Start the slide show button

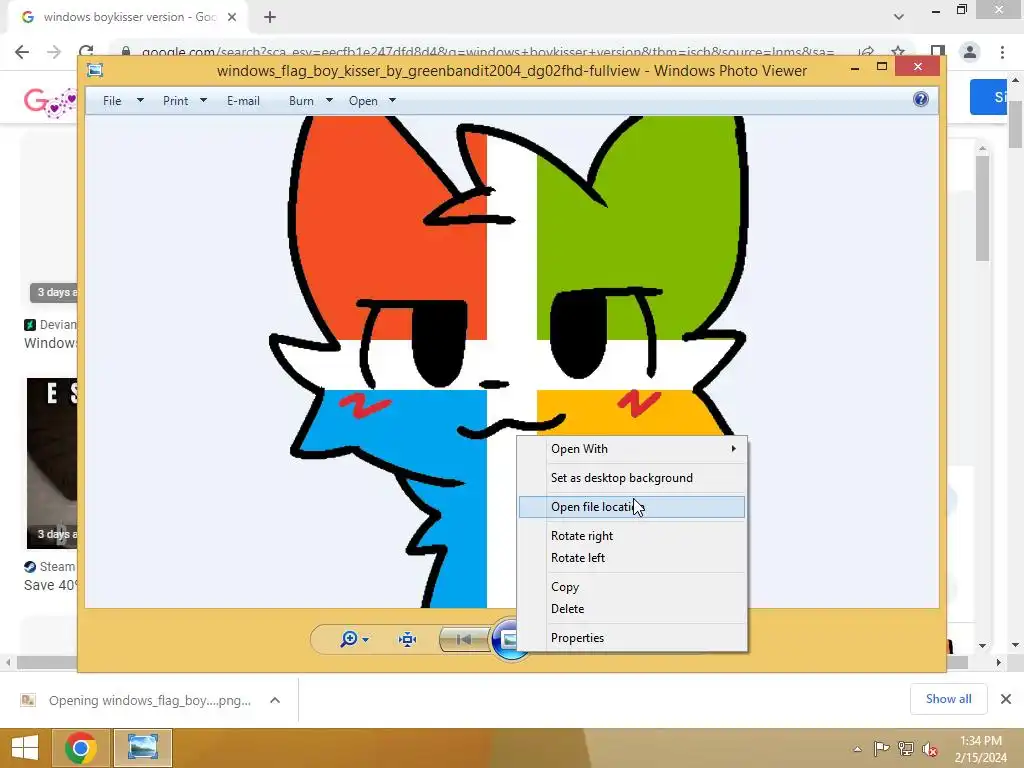pos(507,639)
